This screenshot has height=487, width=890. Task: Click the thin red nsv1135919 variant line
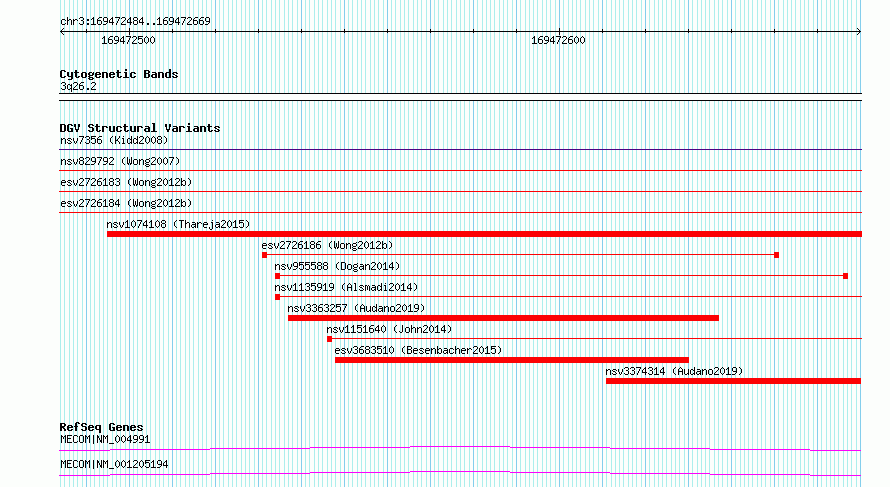tap(571, 297)
